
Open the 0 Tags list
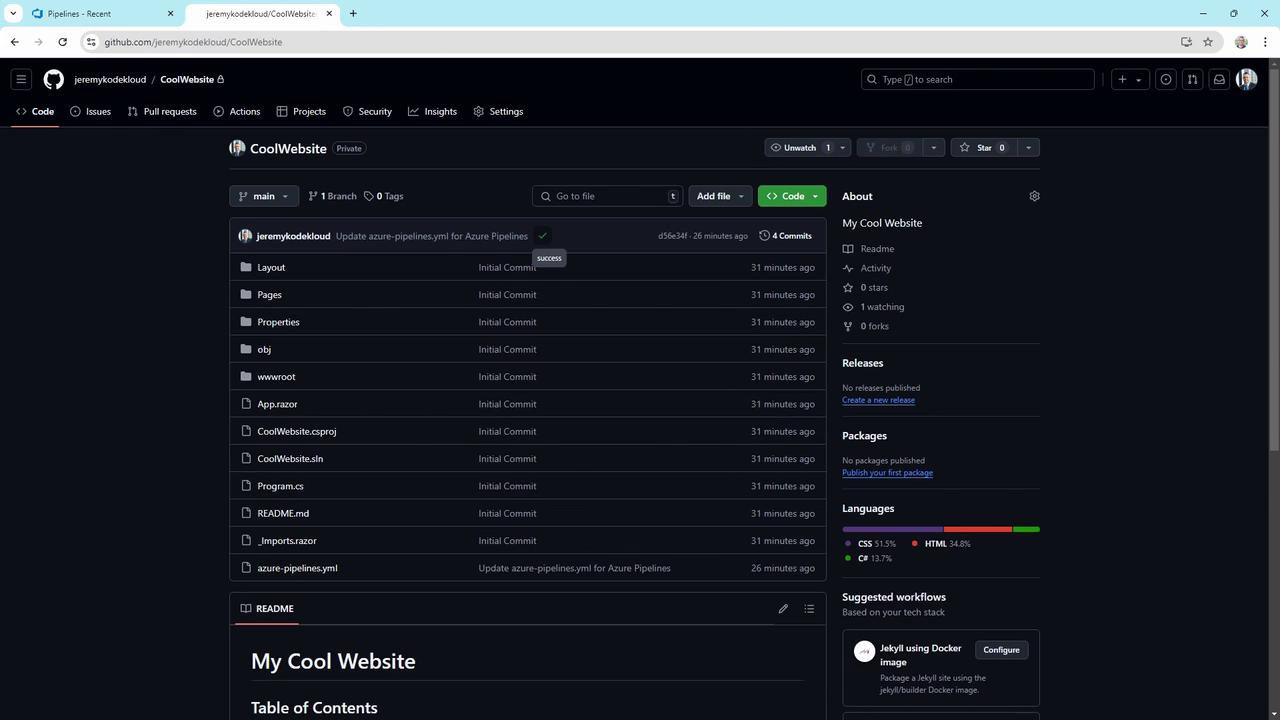click(384, 196)
